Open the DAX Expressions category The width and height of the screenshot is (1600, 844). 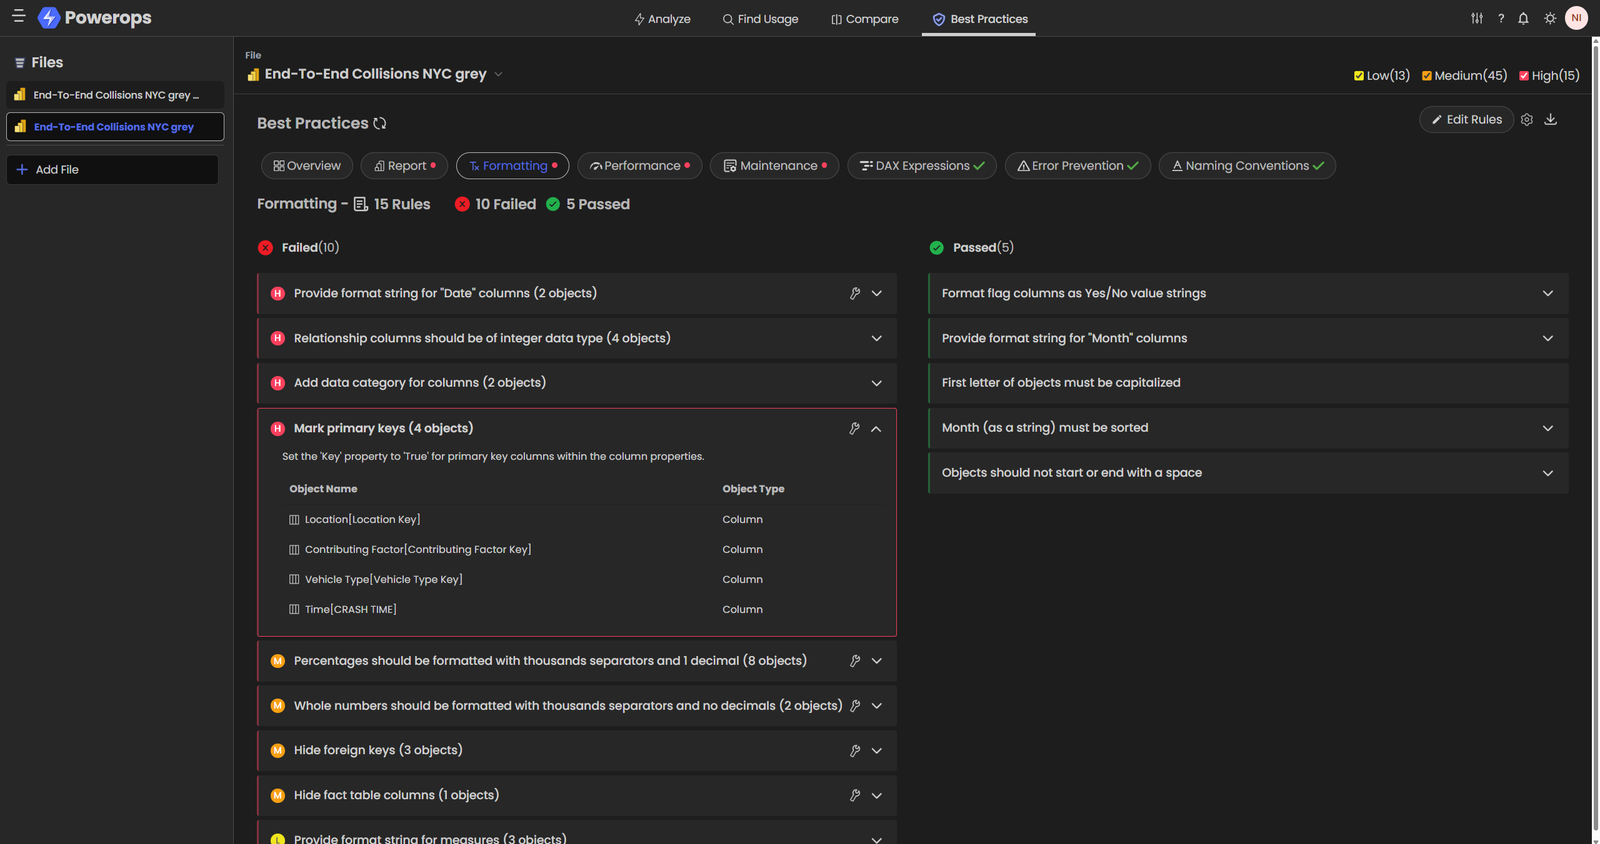point(922,166)
